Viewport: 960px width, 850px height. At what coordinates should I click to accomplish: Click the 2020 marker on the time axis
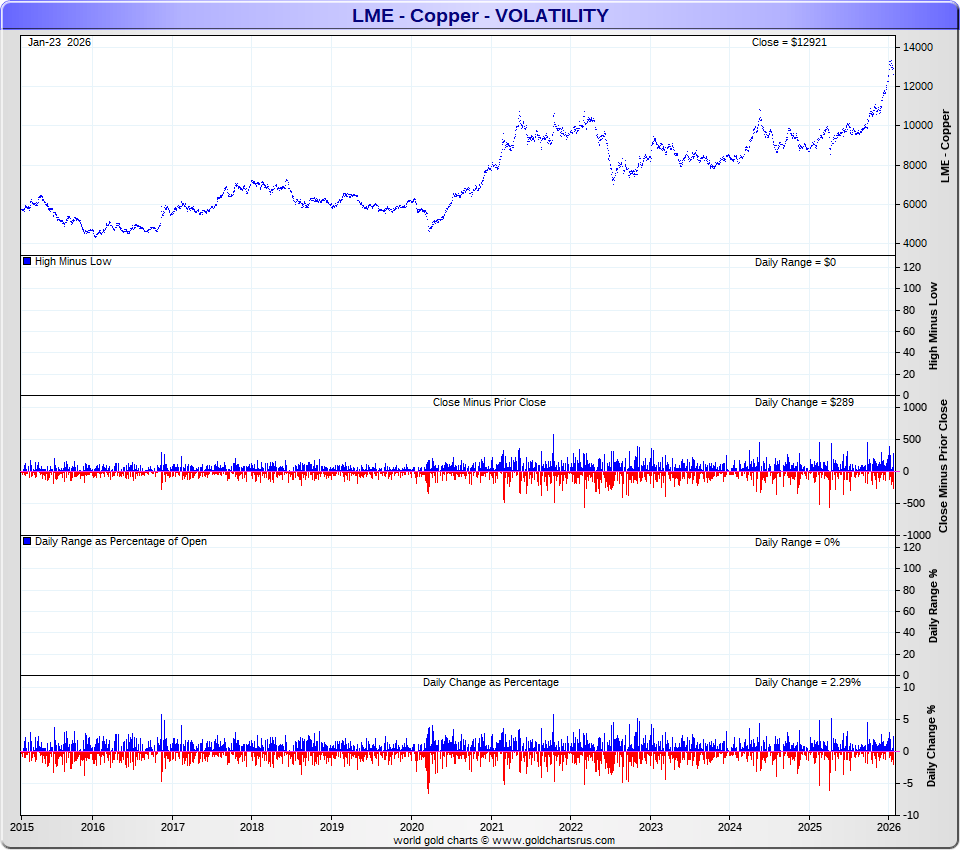(x=412, y=827)
